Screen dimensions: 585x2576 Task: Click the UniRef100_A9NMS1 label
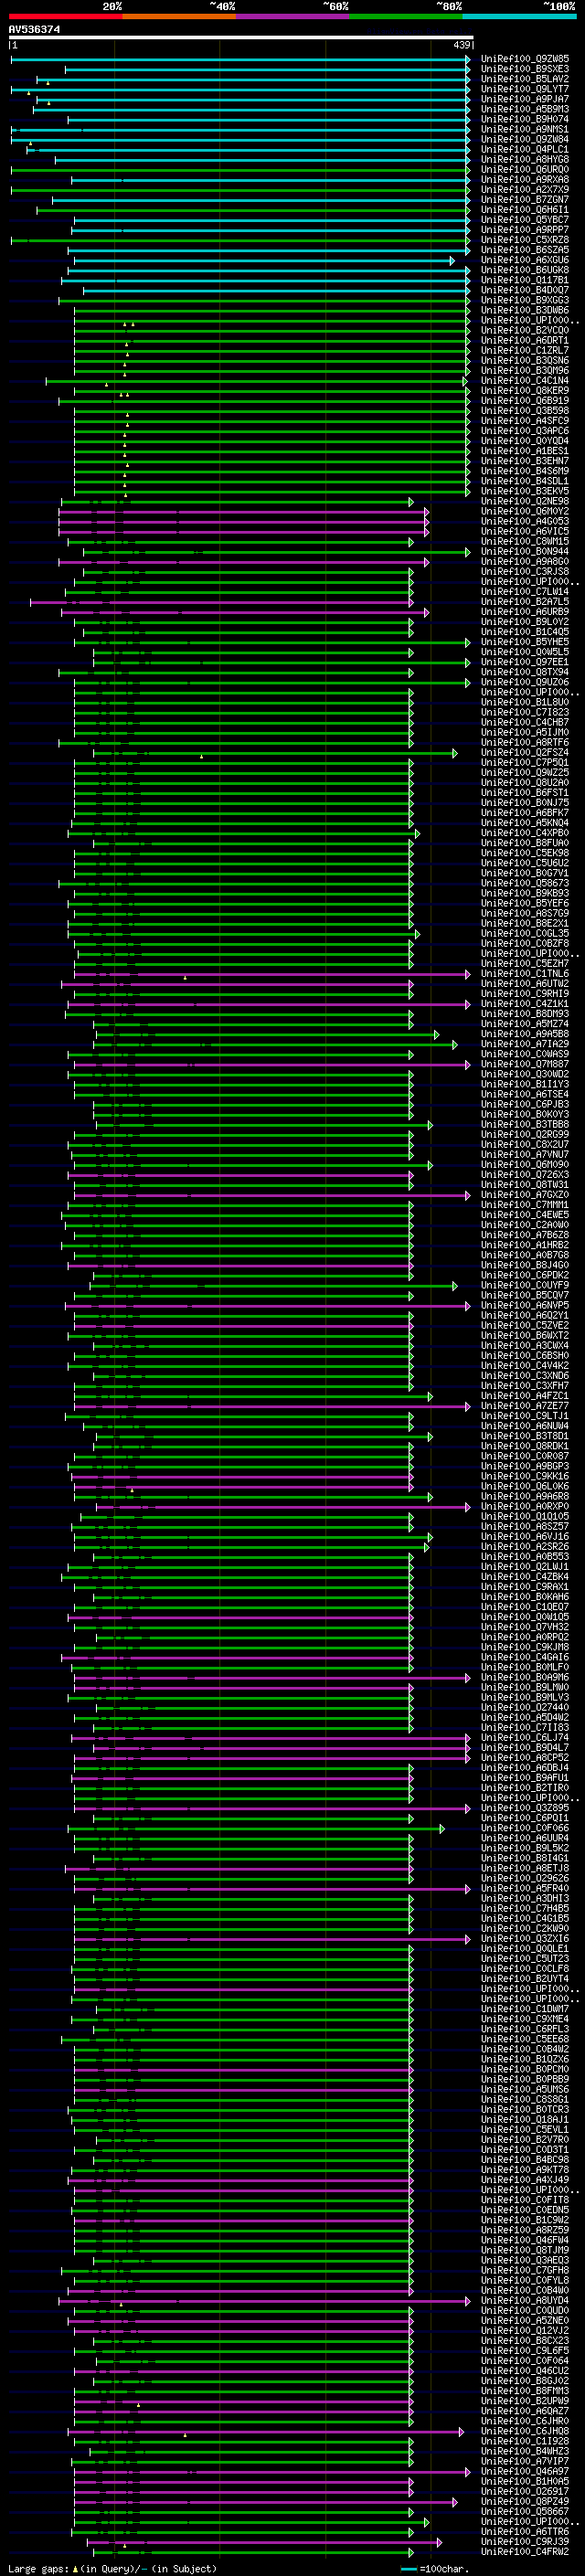525,129
